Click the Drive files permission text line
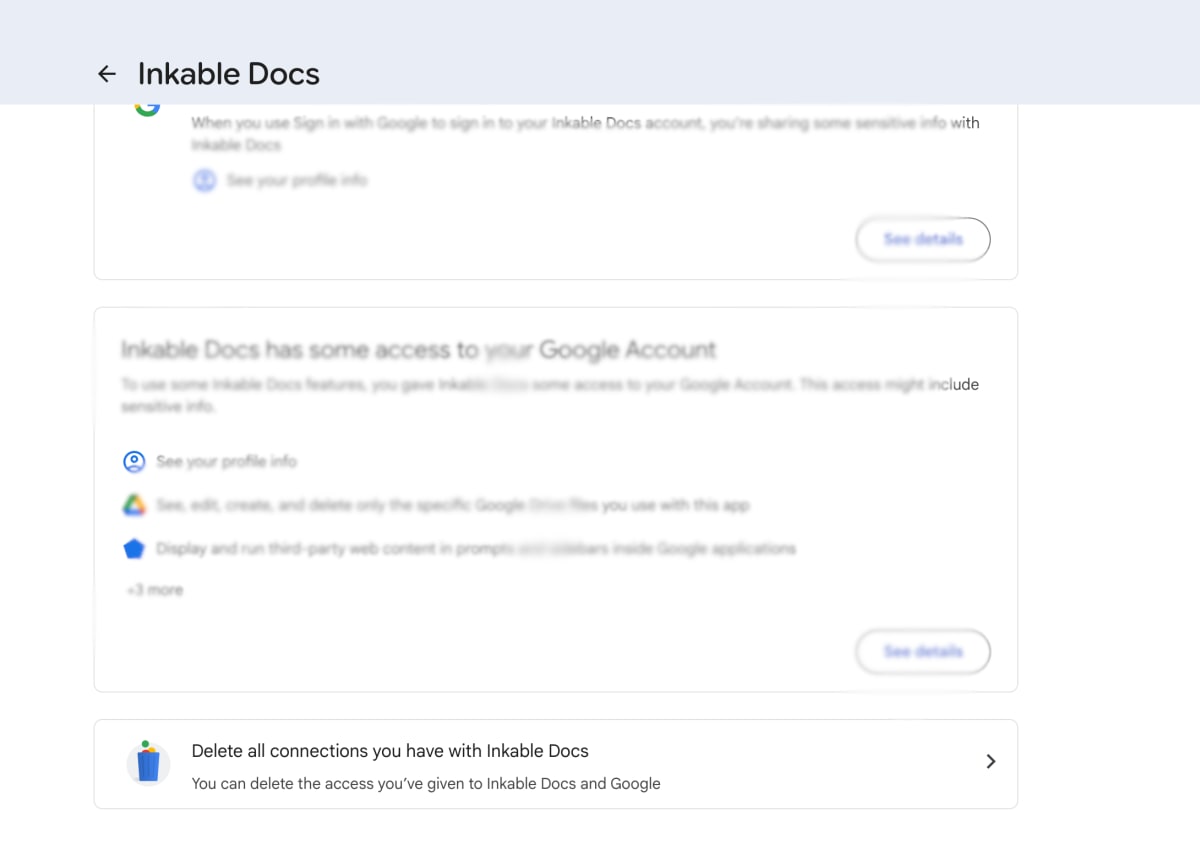This screenshot has width=1200, height=861. pyautogui.click(x=453, y=506)
